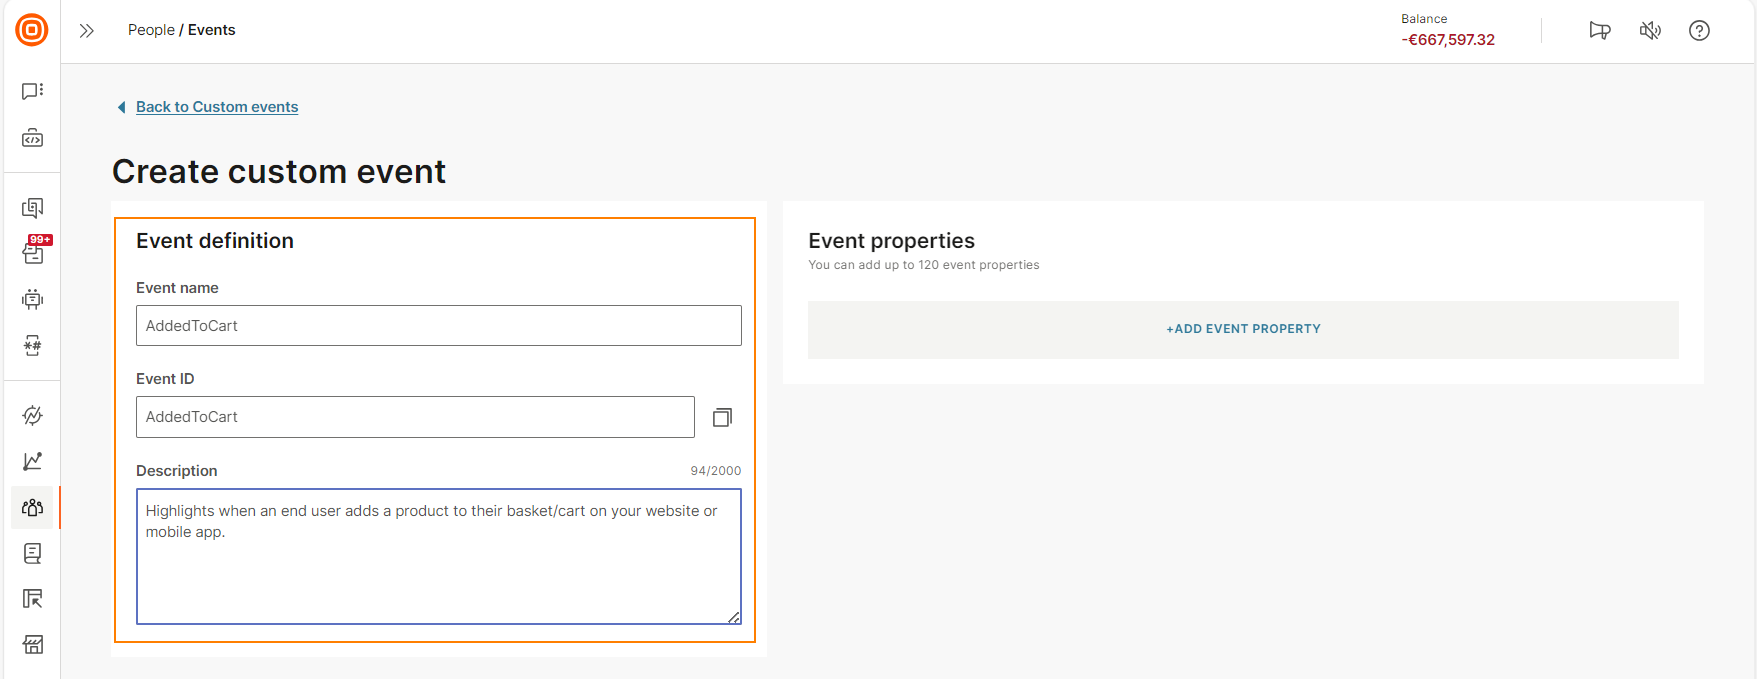The image size is (1757, 679).
Task: Open the storefront sidebar icon
Action: 32,645
